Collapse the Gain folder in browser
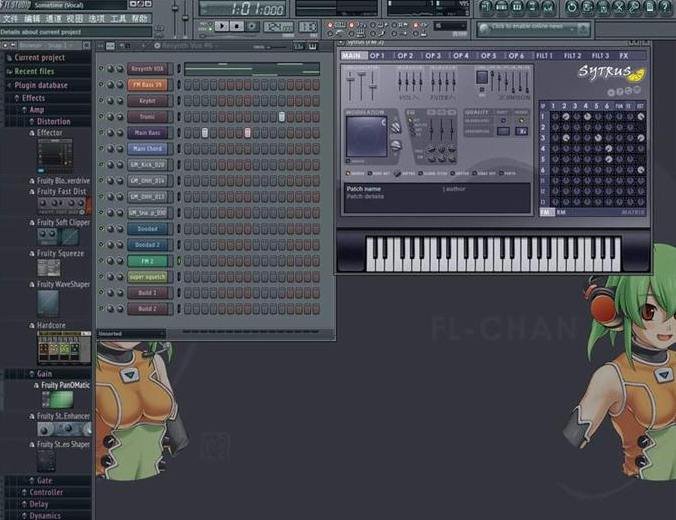The image size is (676, 520). pos(44,373)
